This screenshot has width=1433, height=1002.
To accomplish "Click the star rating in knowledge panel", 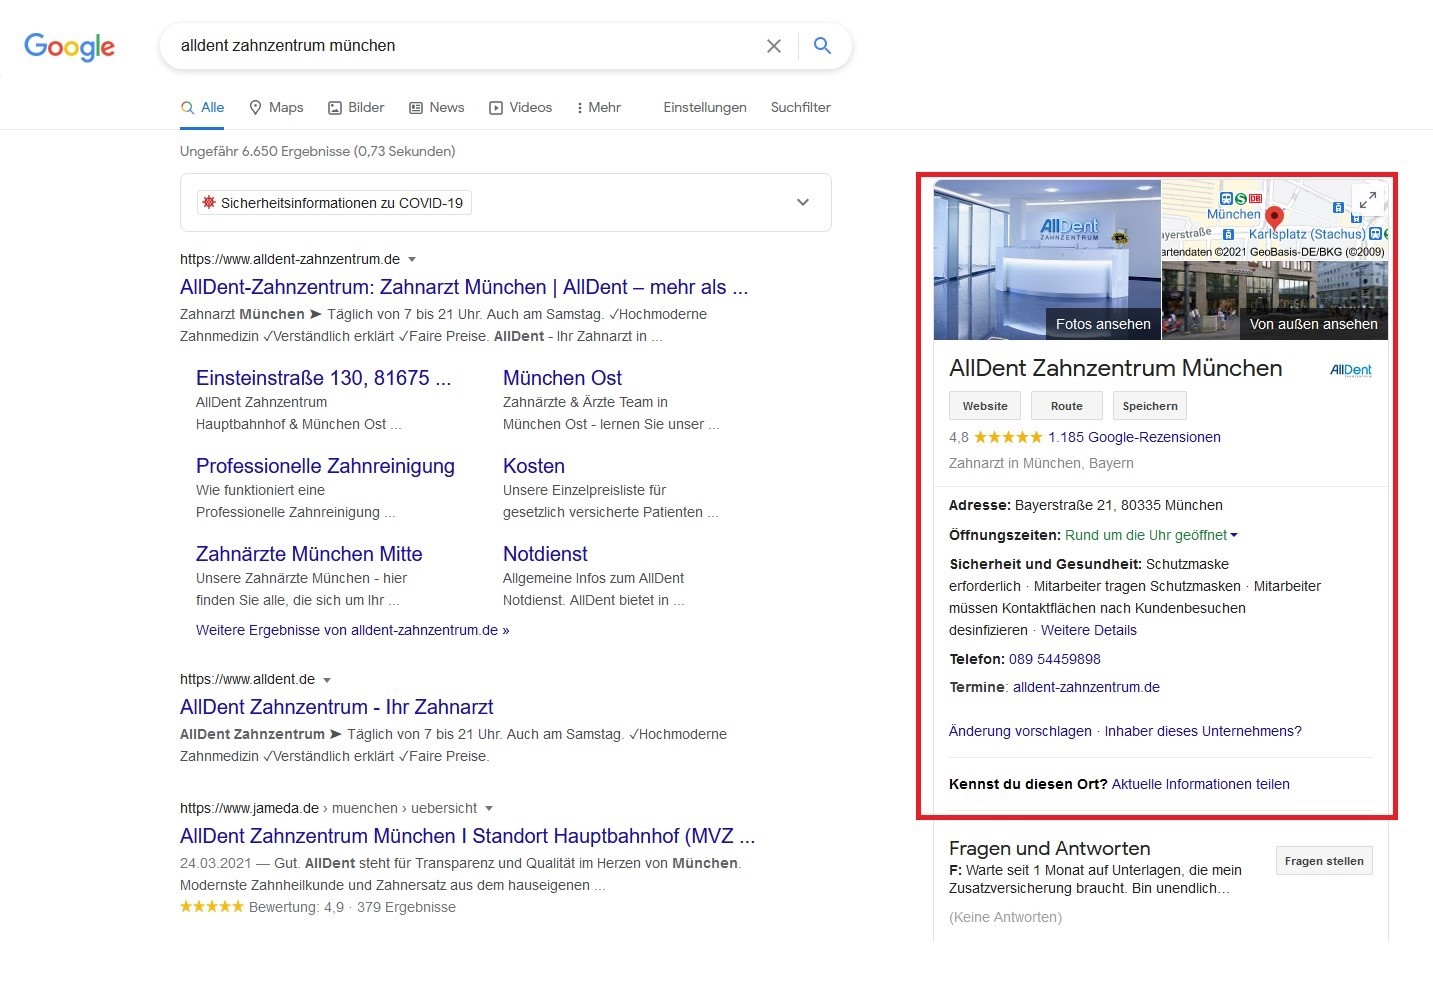I will click(x=1007, y=437).
